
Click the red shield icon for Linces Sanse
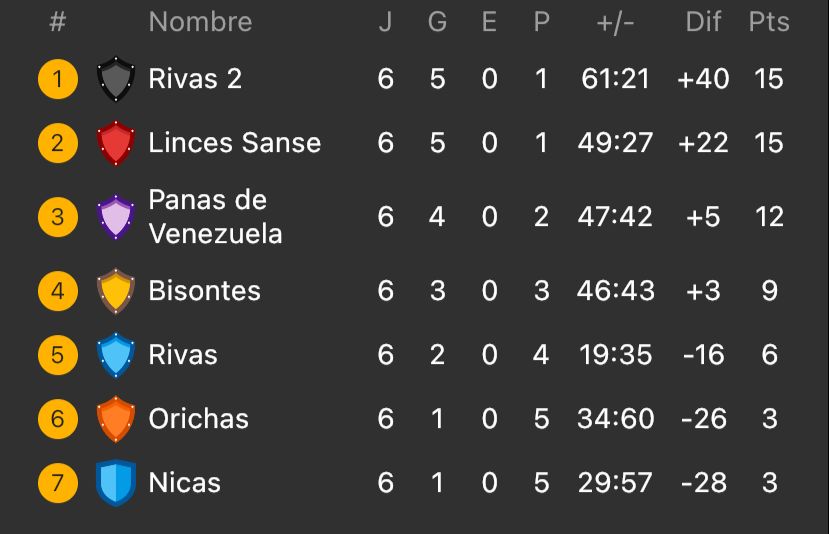[116, 143]
